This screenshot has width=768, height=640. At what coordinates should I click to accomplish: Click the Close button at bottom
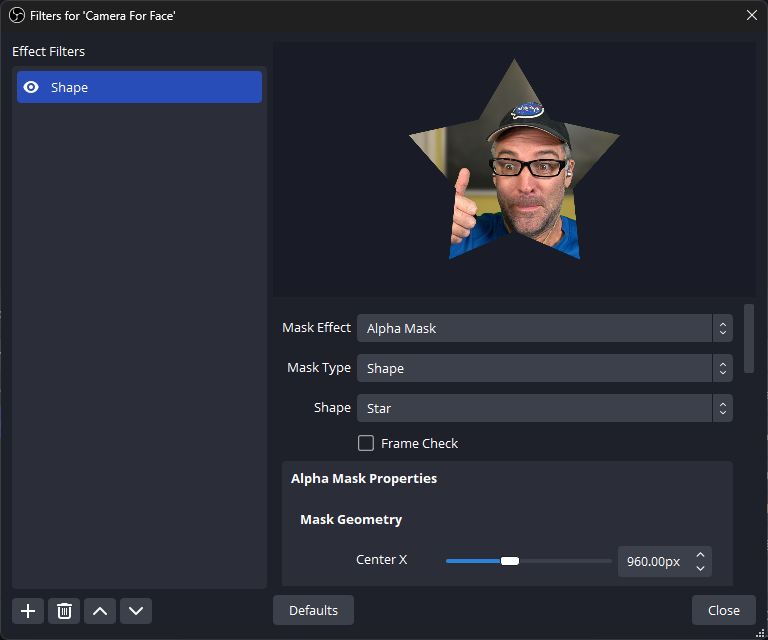723,610
